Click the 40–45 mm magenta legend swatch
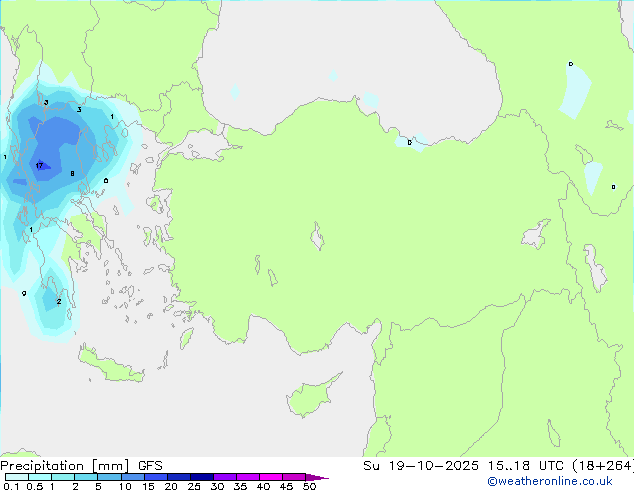Image resolution: width=634 pixels, height=490 pixels. click(271, 477)
